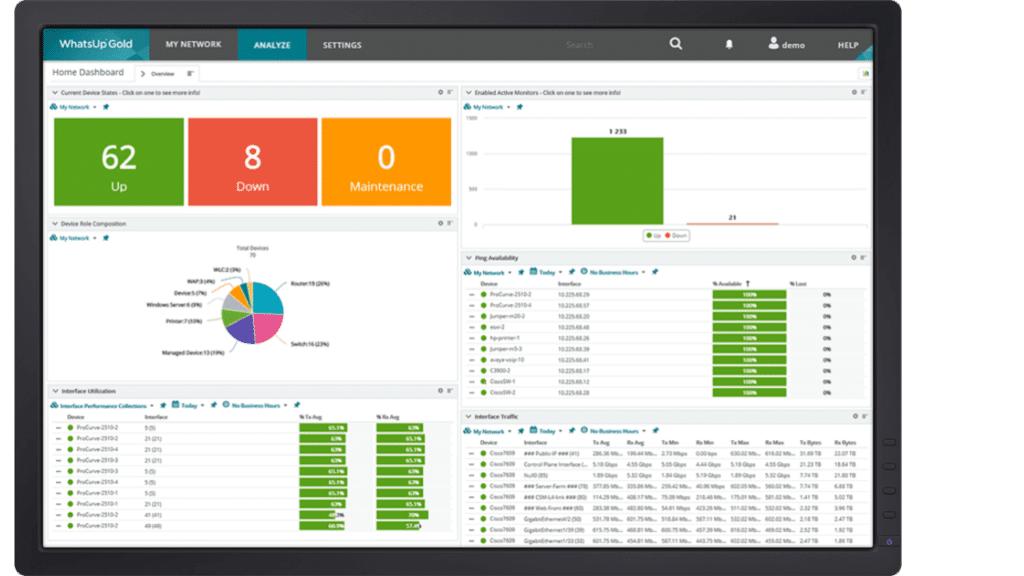Viewport: 1024px width, 576px height.
Task: Open the HELP menu
Action: (848, 45)
